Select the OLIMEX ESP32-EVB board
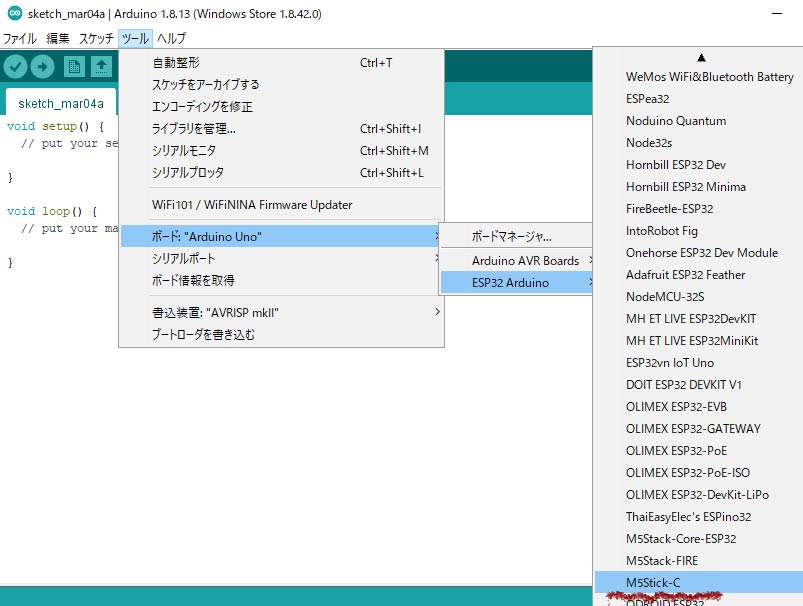The height and width of the screenshot is (606, 803). [699, 407]
